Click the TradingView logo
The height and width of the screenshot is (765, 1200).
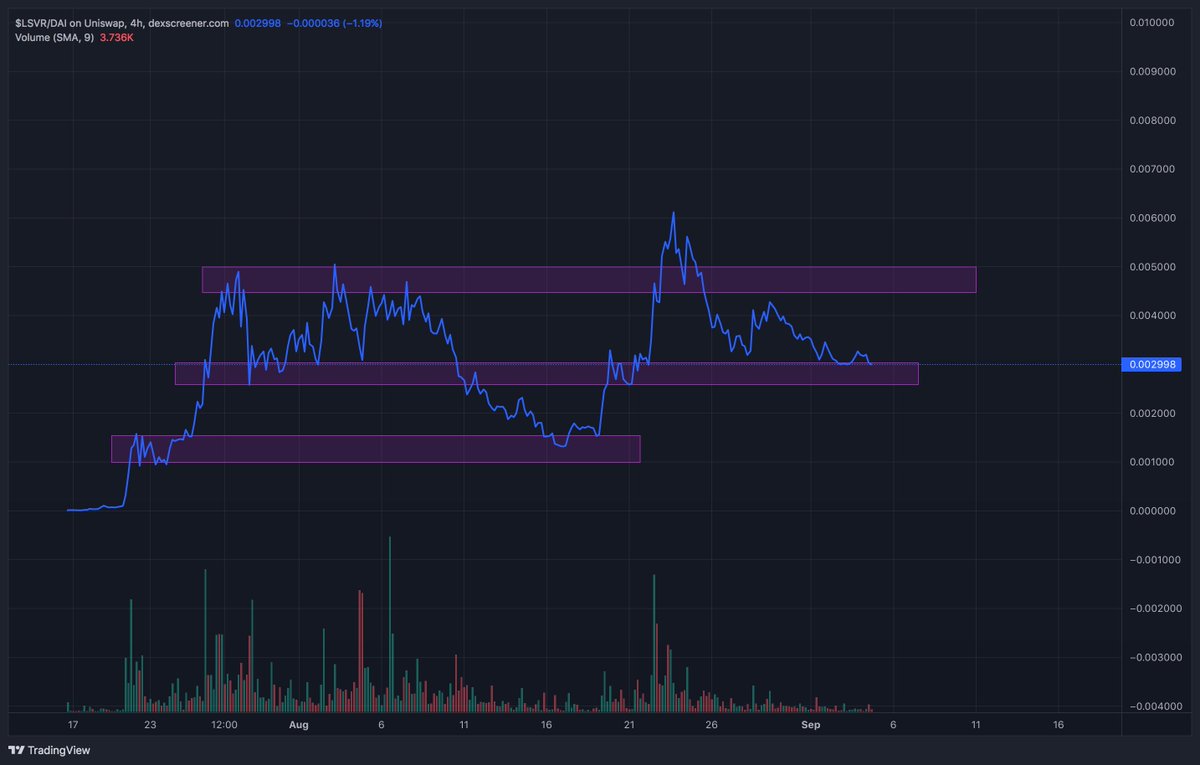49,750
